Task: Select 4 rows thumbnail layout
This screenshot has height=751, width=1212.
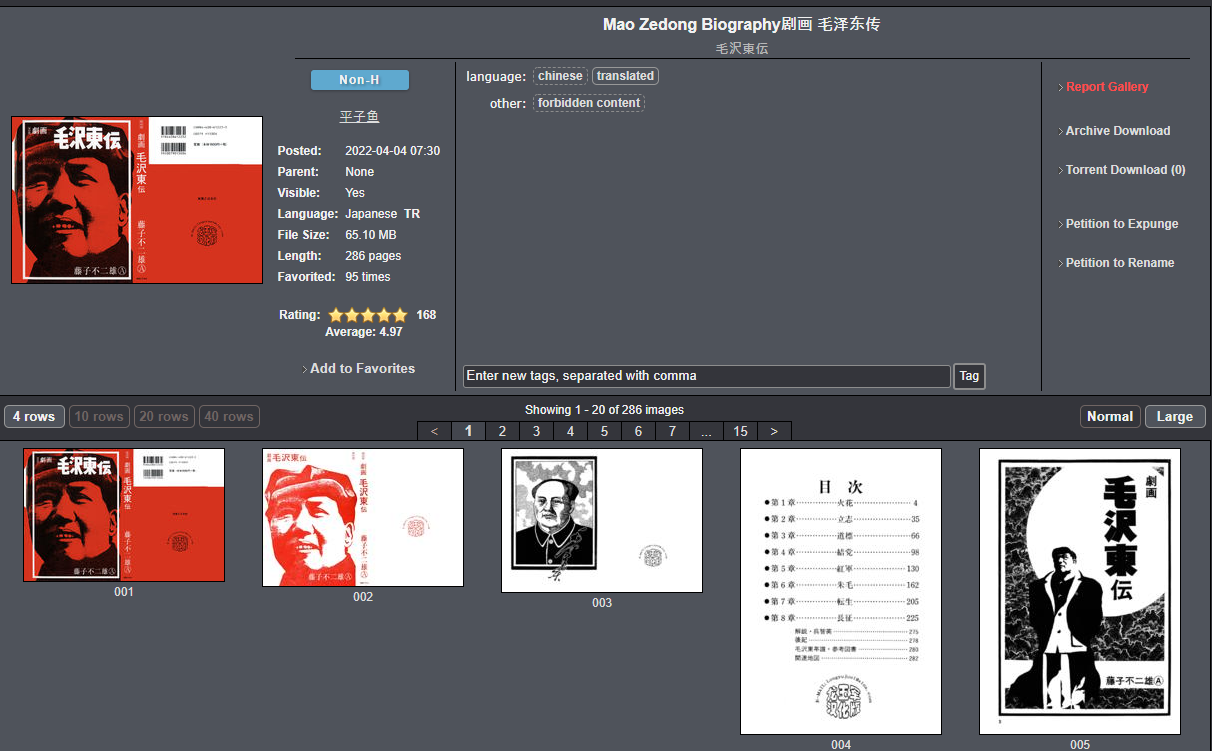Action: tap(34, 417)
